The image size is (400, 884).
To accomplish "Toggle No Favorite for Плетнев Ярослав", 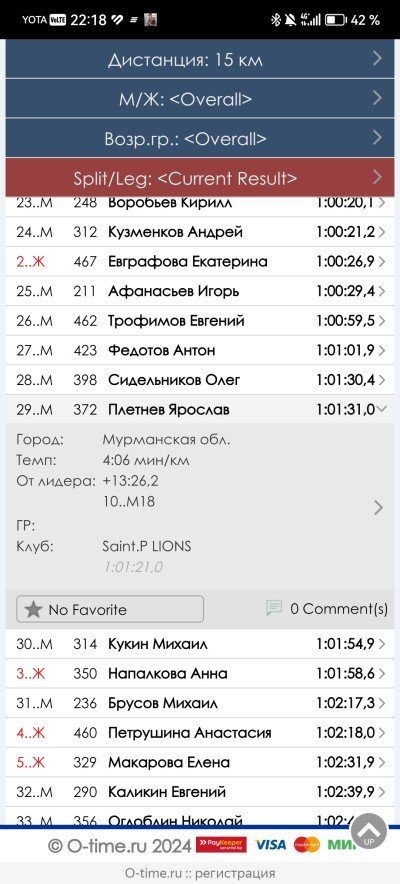I will 110,609.
